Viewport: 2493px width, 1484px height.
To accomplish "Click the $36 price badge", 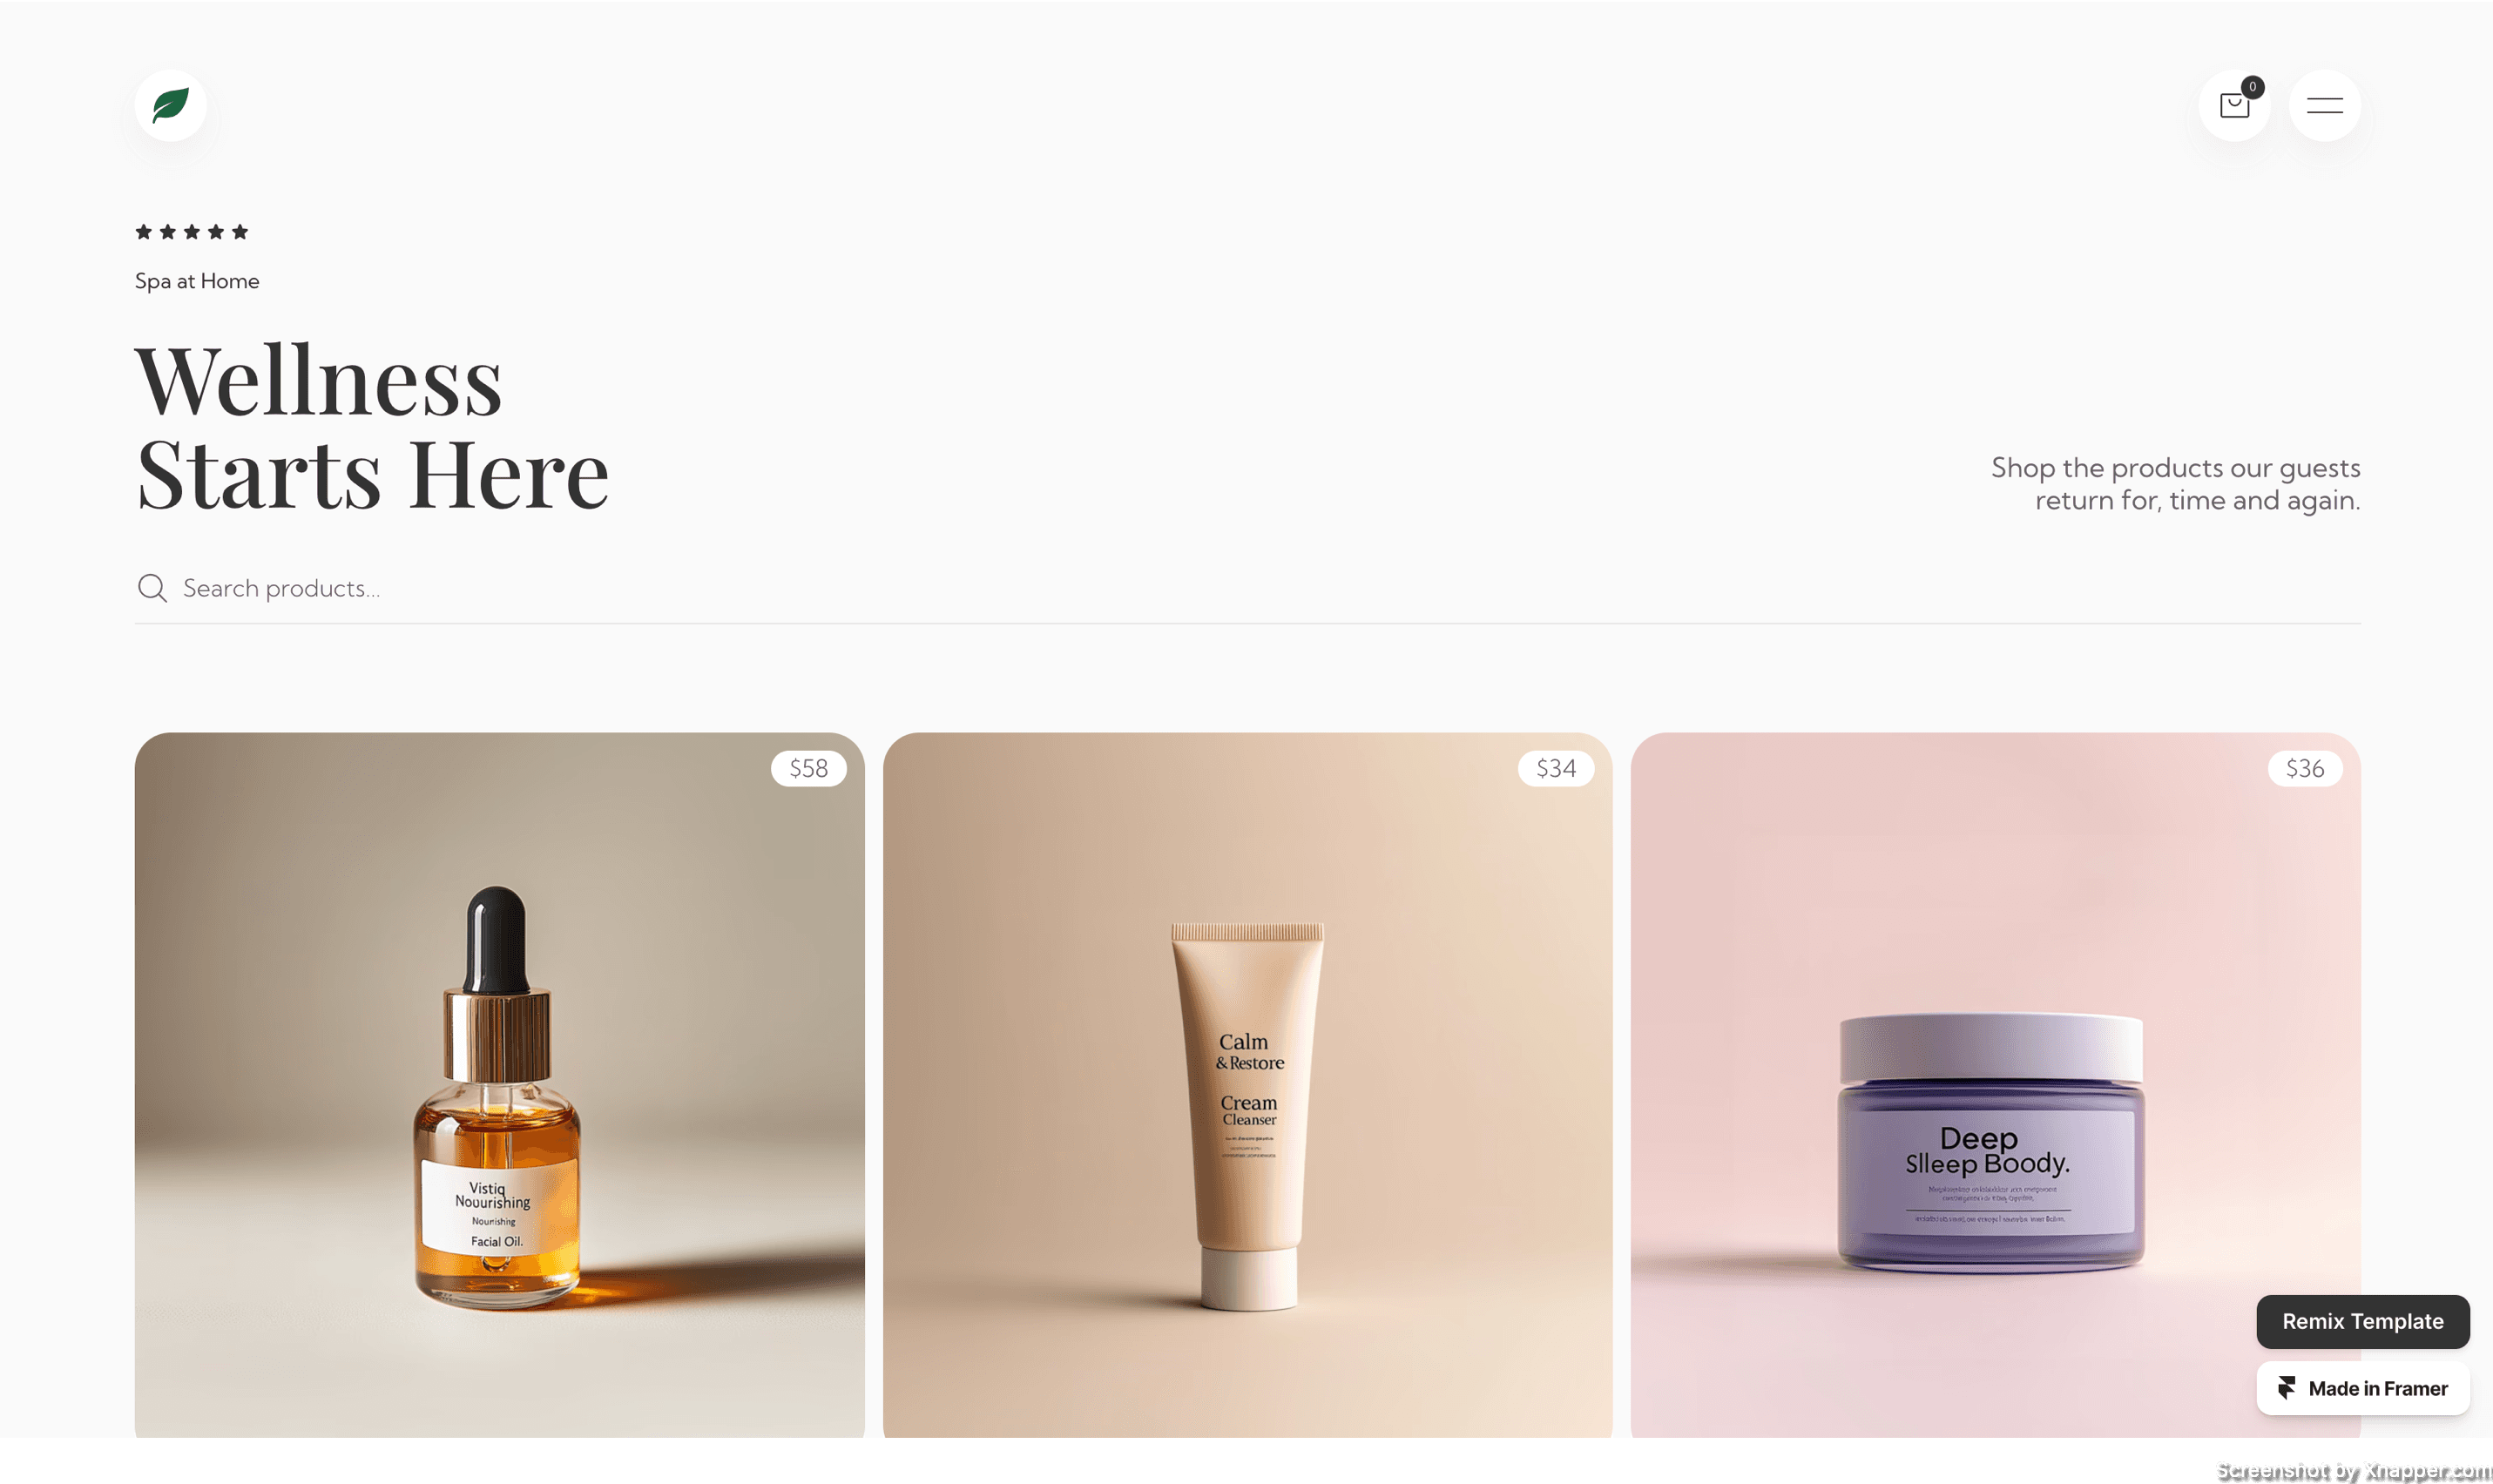I will [2304, 768].
